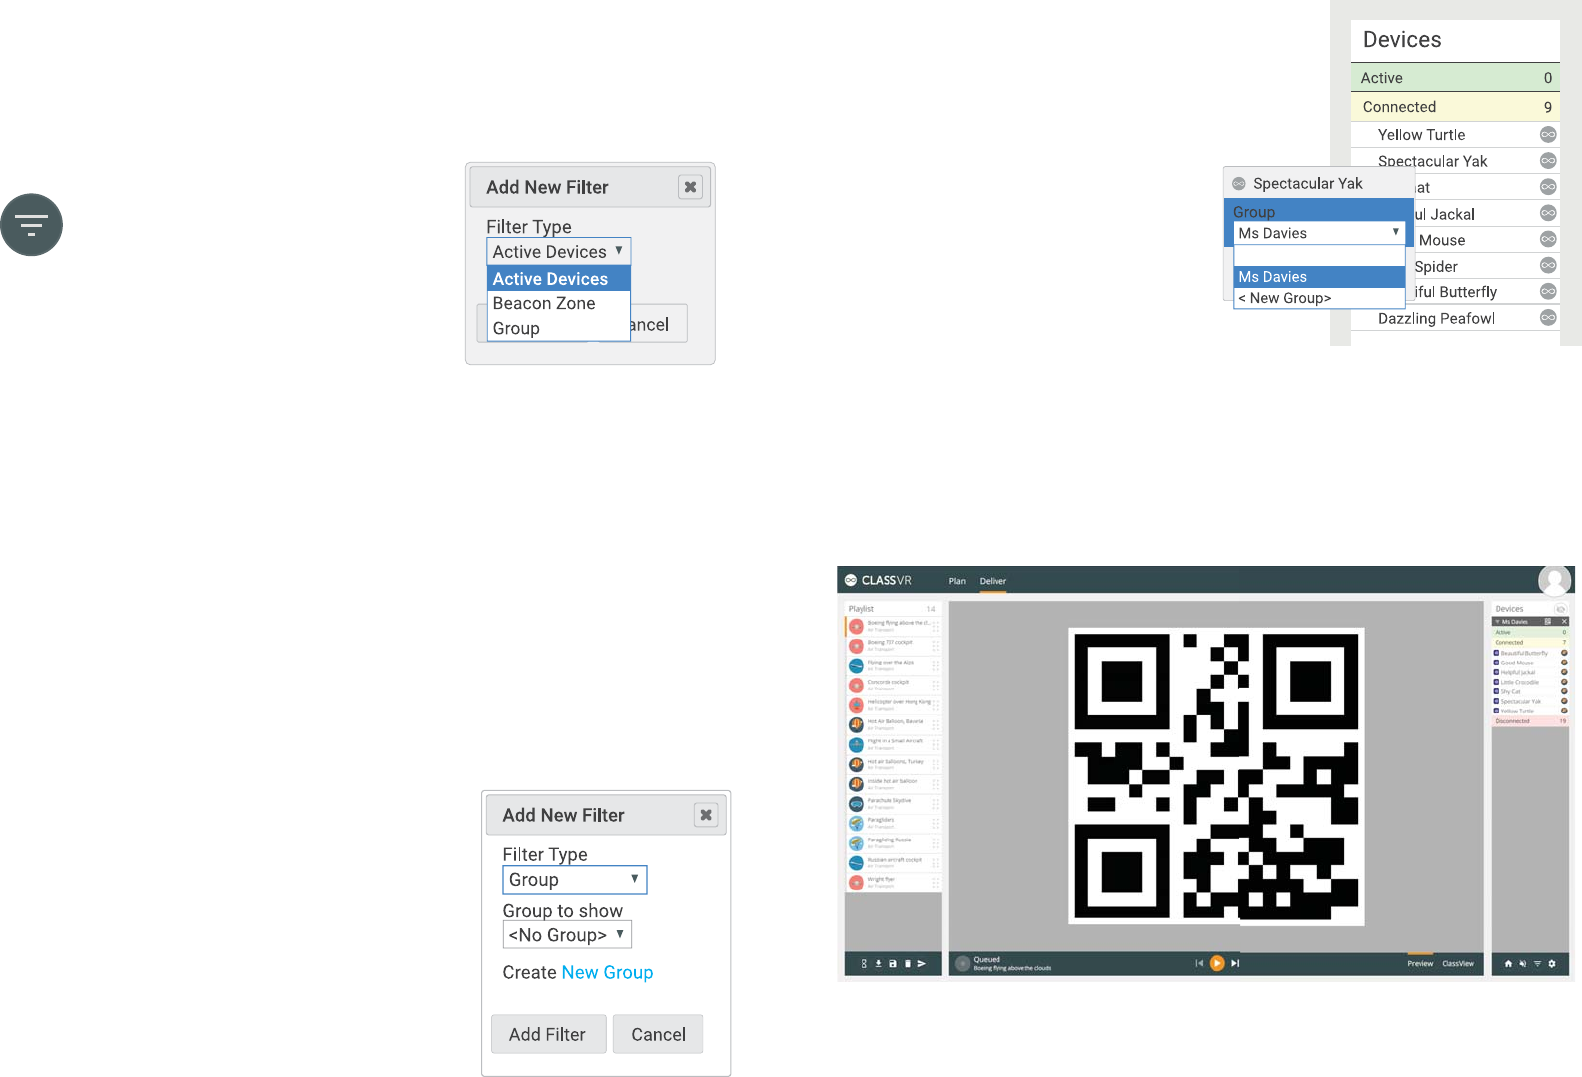Skip to next playlist track
The width and height of the screenshot is (1582, 1077).
(1235, 963)
